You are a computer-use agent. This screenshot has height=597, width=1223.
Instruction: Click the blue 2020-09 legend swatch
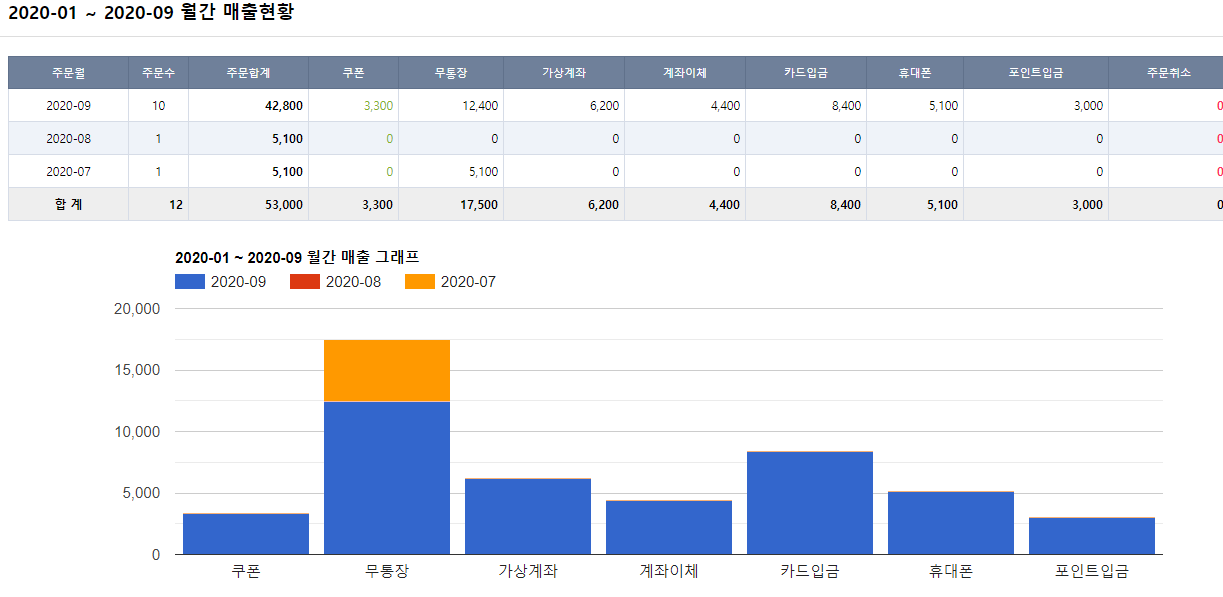[x=190, y=282]
